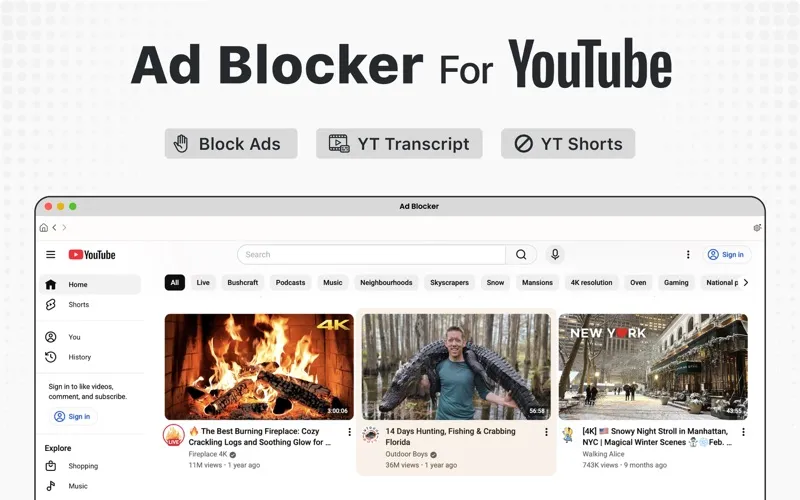800x500 pixels.
Task: Select the Music filter chip
Action: [x=333, y=283]
